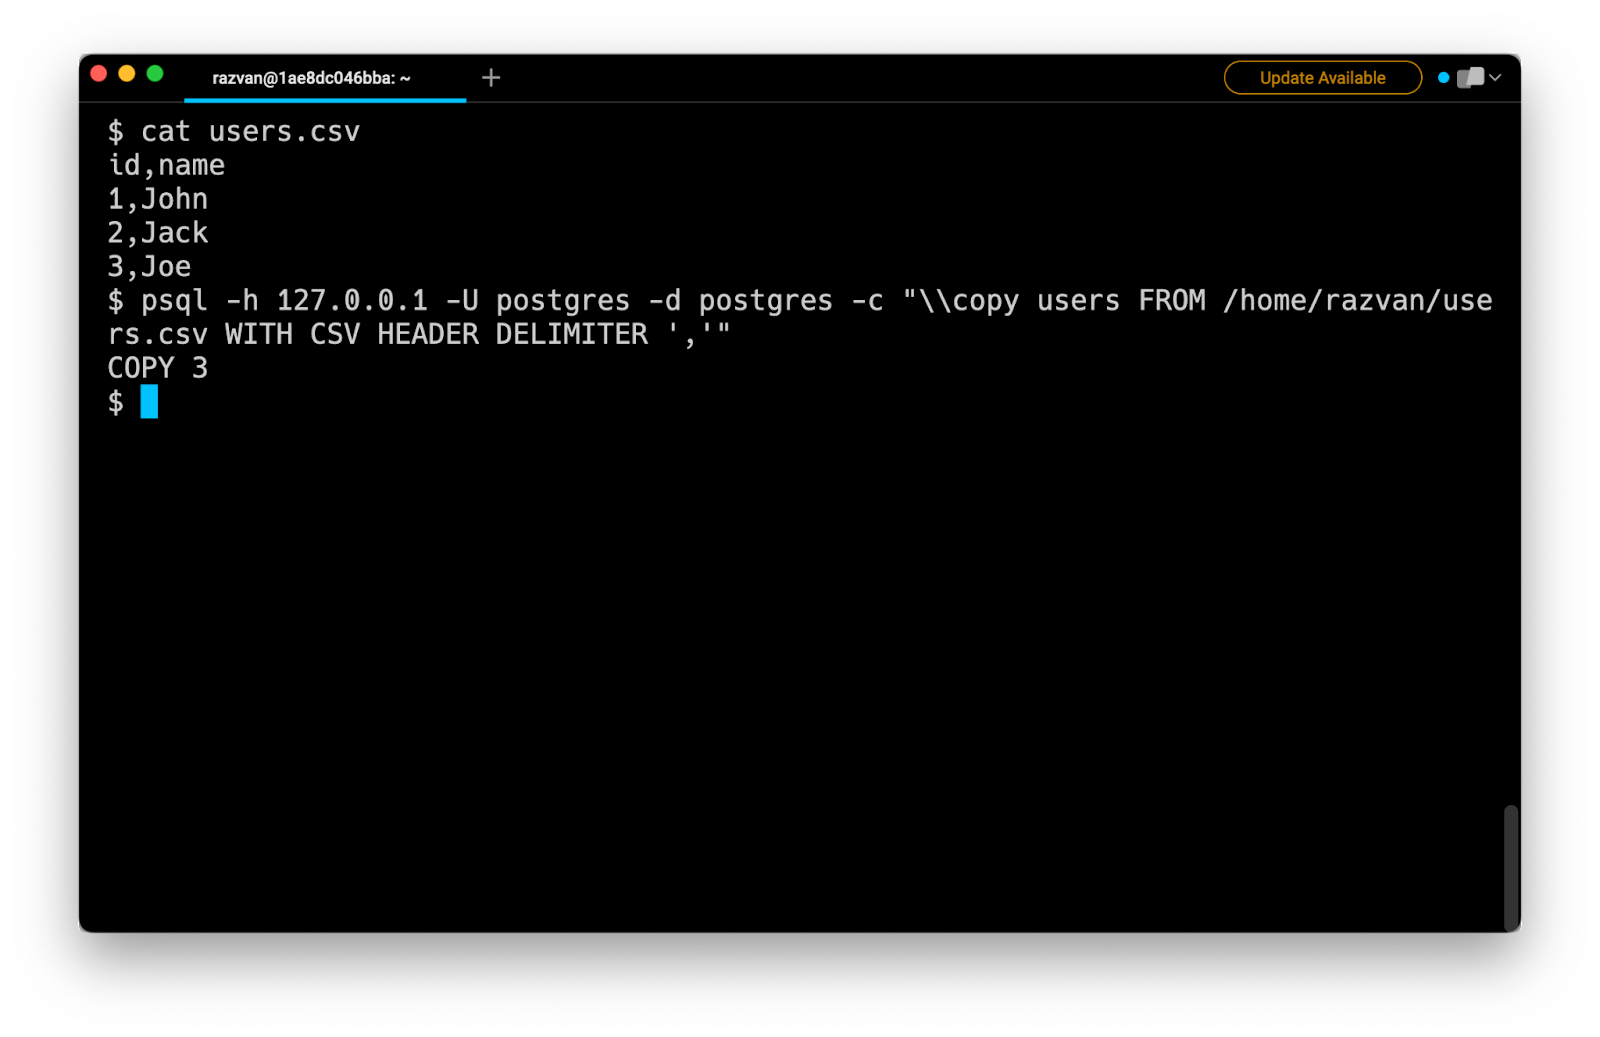Viewport: 1600px width, 1037px height.
Task: Click the 'COPY 3' result line
Action: [x=158, y=368]
